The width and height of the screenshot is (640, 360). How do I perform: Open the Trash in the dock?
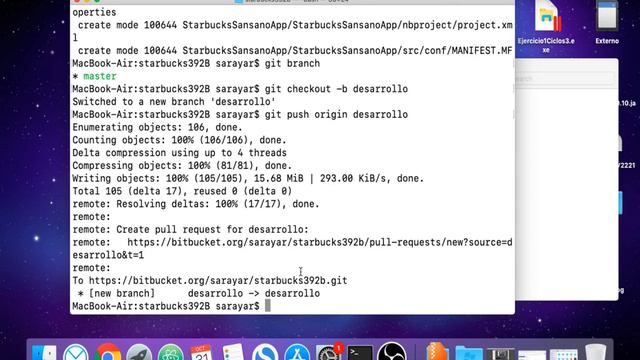(596, 352)
